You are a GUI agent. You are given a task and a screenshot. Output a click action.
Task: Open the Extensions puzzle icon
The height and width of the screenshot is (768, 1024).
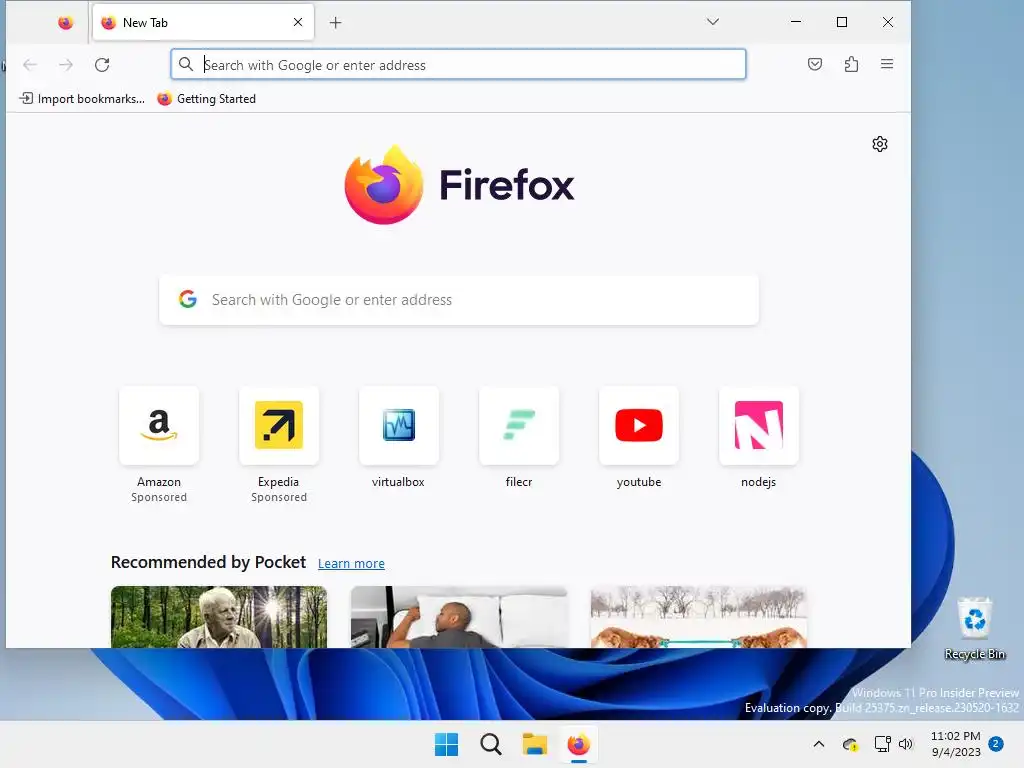[x=851, y=64]
